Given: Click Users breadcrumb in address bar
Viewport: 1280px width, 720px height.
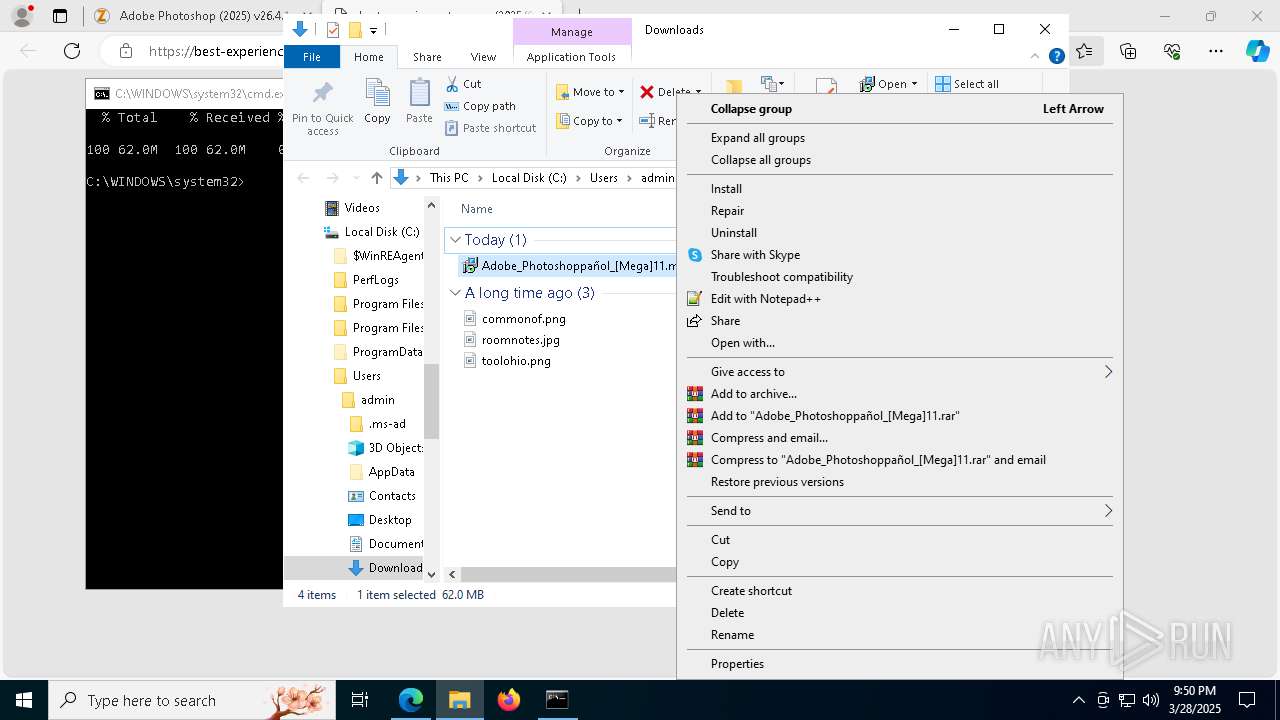Looking at the screenshot, I should coord(604,178).
